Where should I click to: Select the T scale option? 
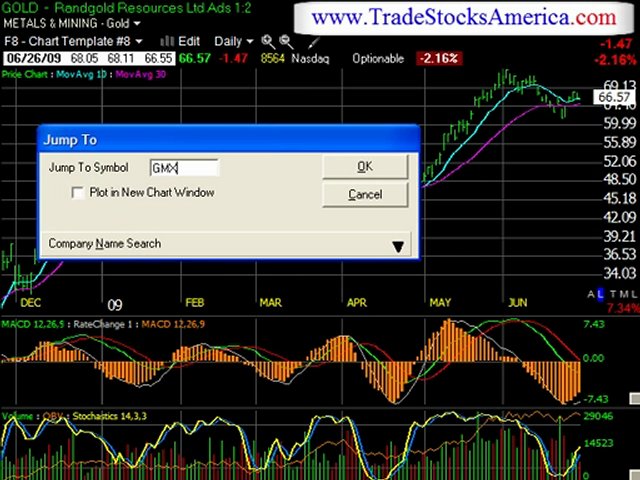pos(613,294)
